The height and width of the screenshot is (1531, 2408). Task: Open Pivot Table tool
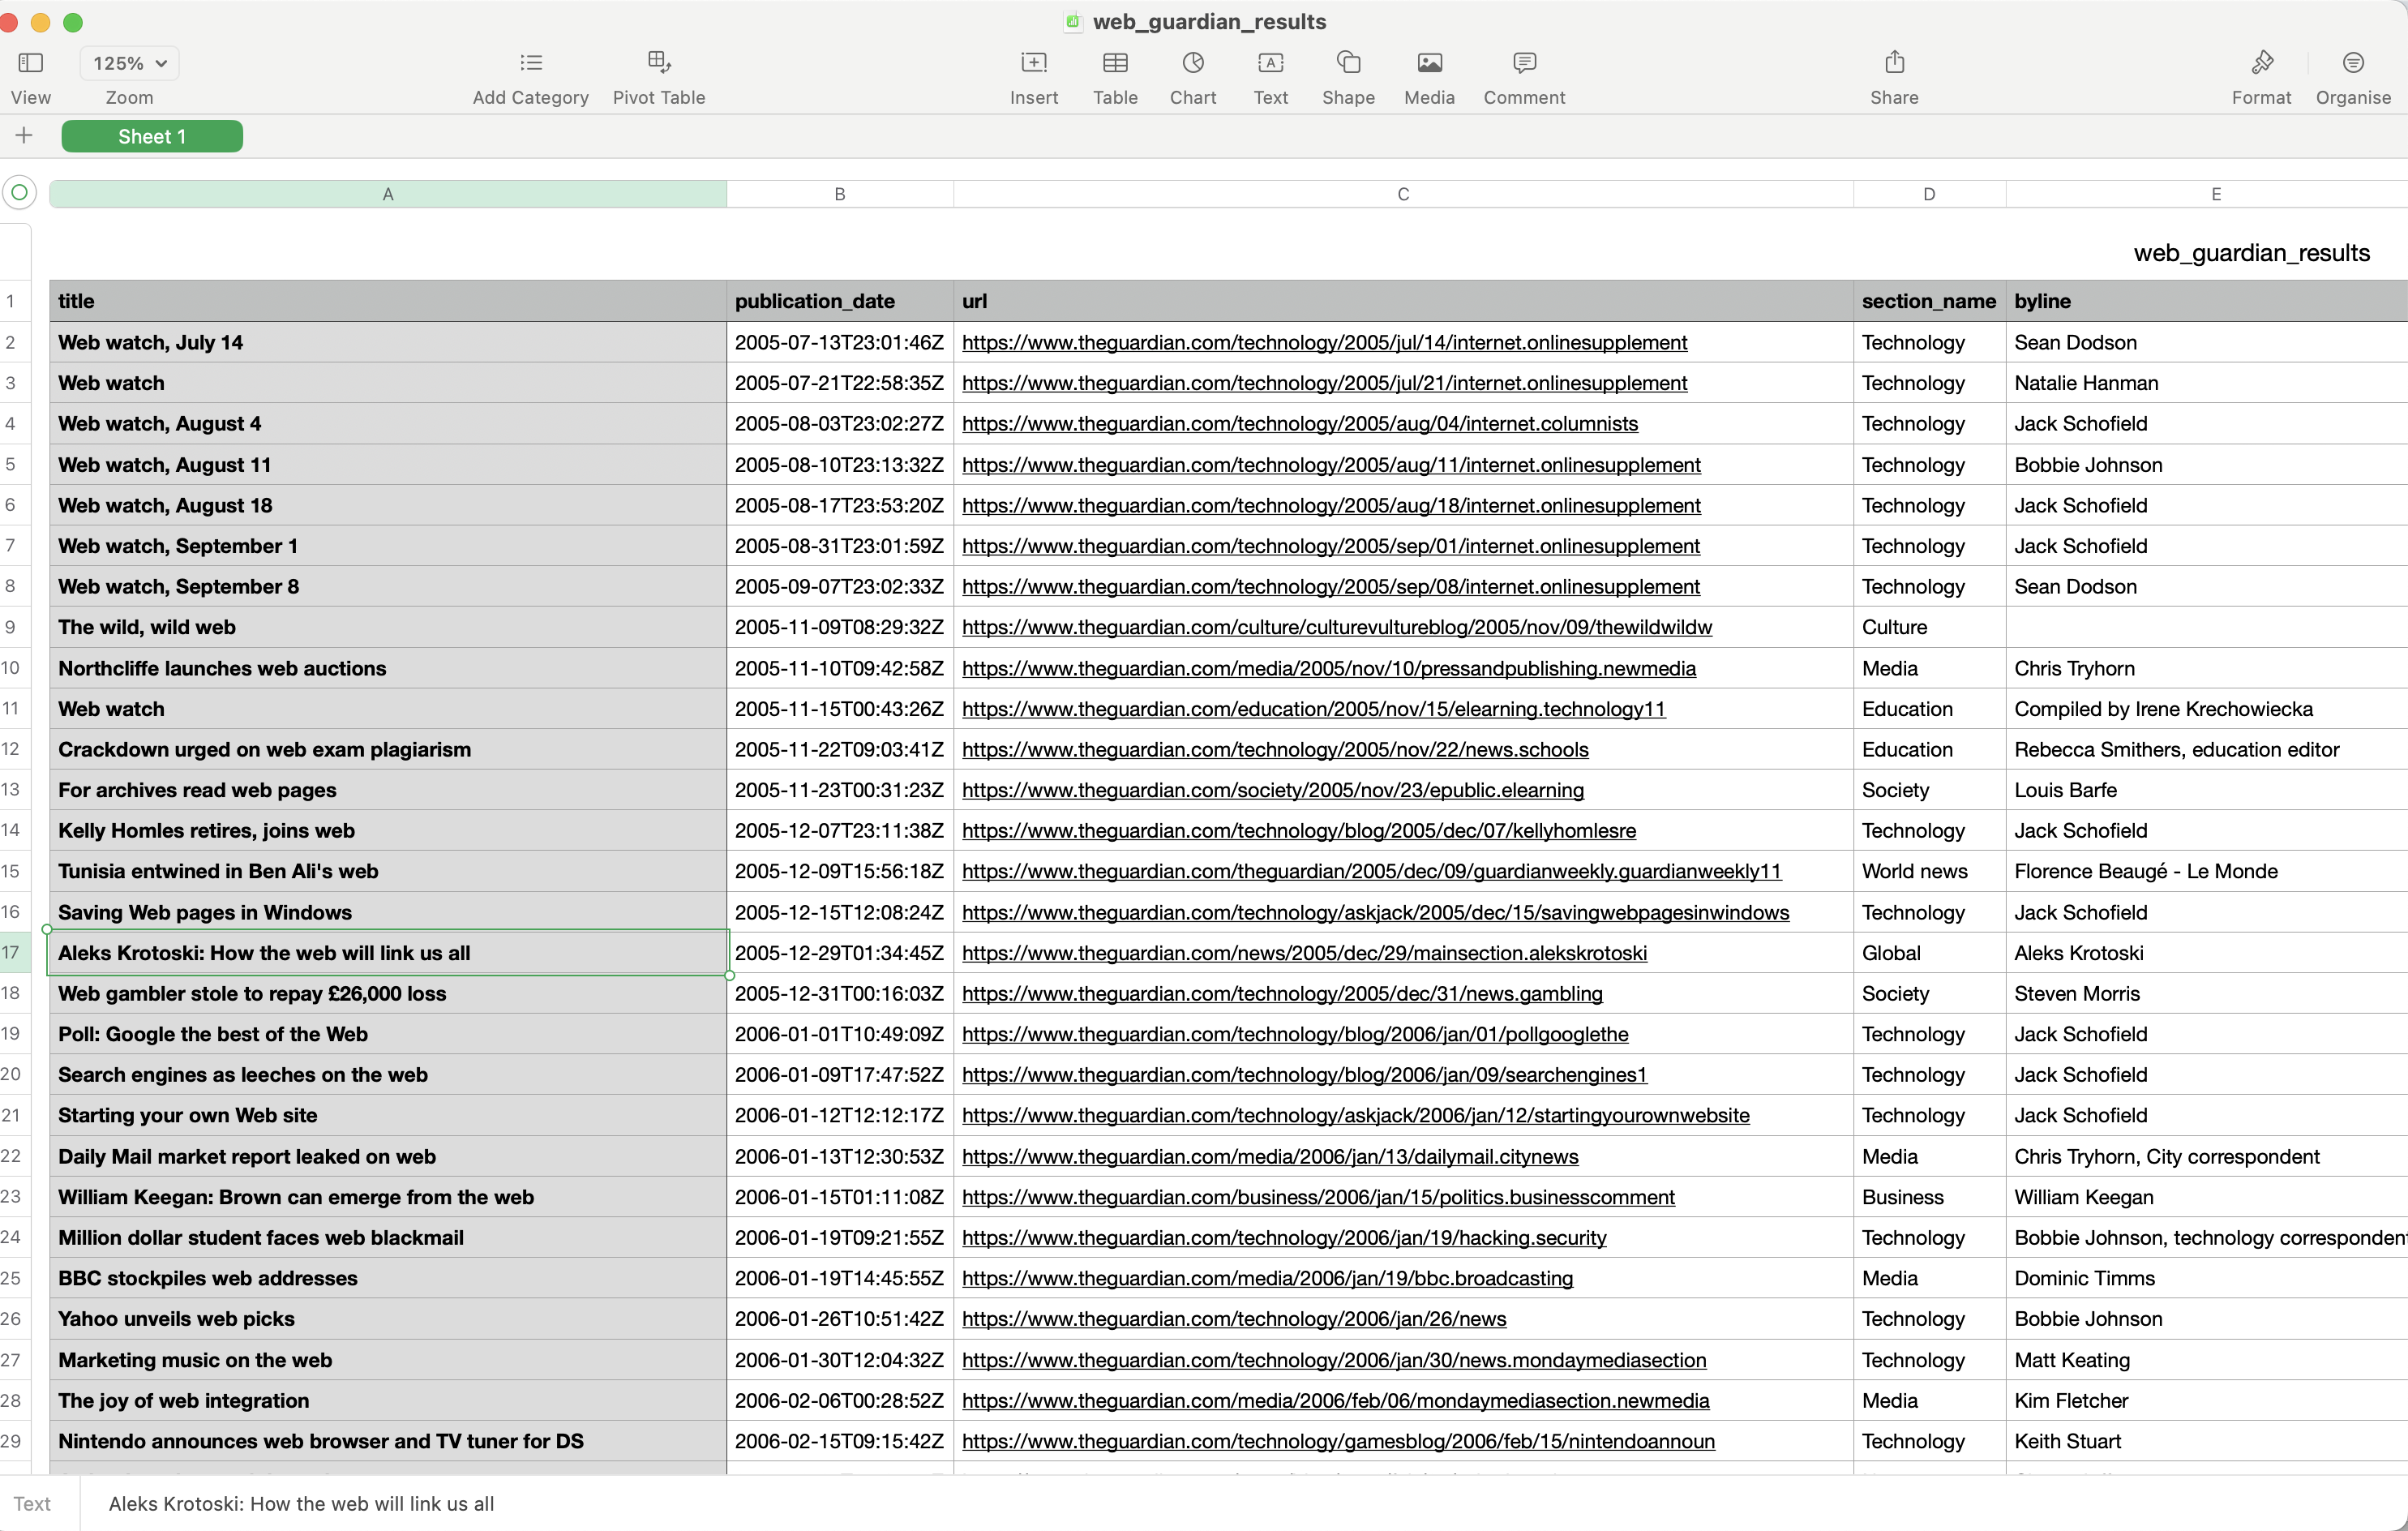tap(658, 63)
